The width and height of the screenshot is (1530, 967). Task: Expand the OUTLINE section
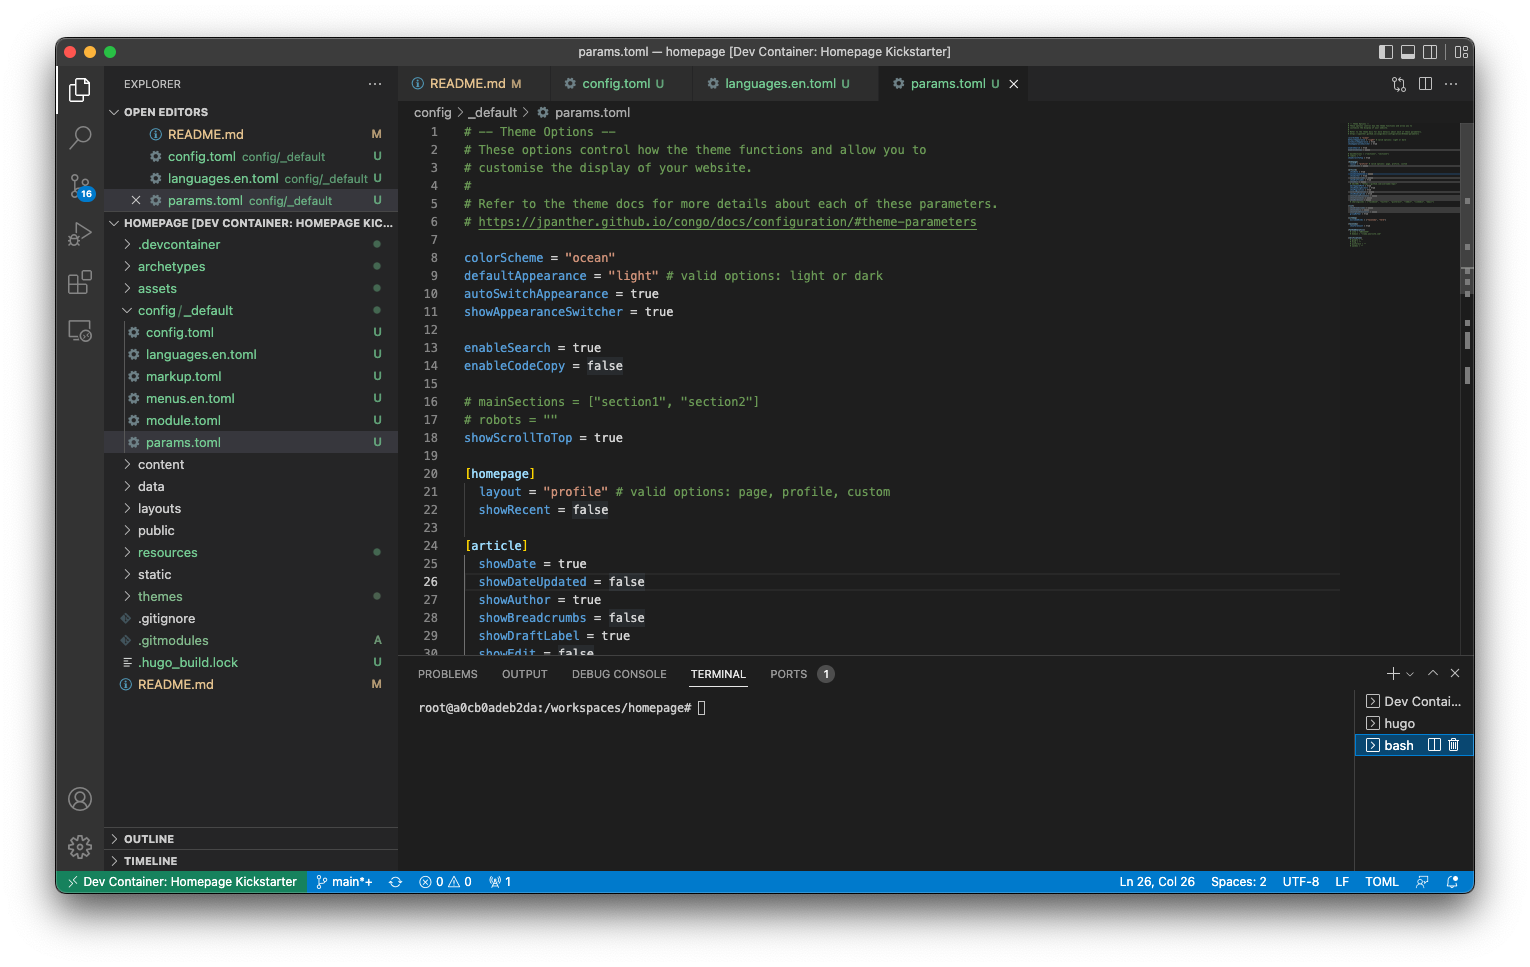coord(149,839)
